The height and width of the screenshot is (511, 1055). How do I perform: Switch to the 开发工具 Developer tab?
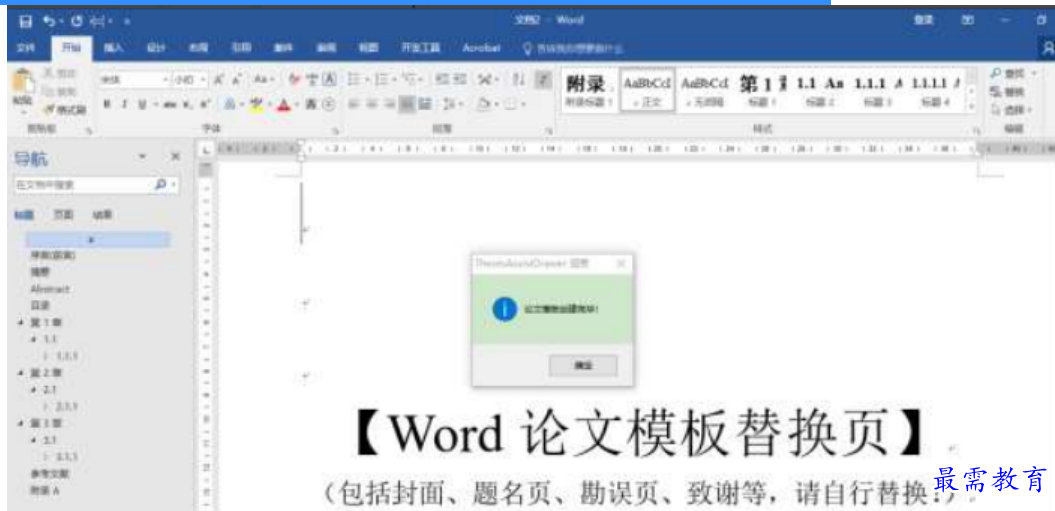tap(421, 48)
